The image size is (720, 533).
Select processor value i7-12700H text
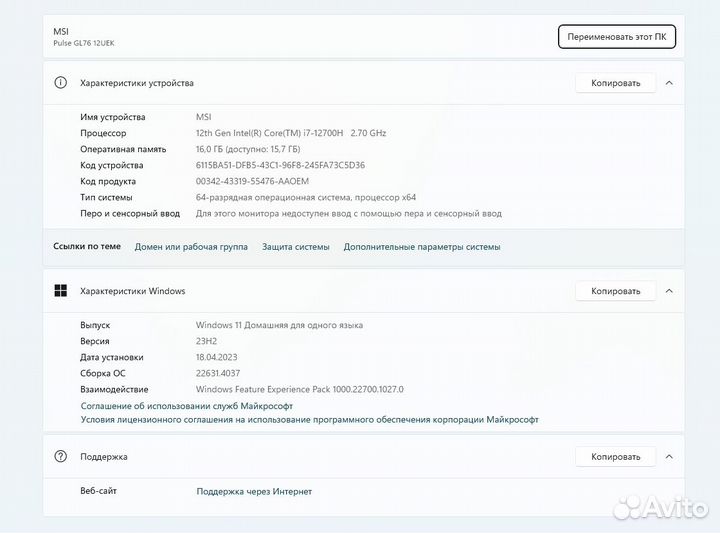[291, 133]
